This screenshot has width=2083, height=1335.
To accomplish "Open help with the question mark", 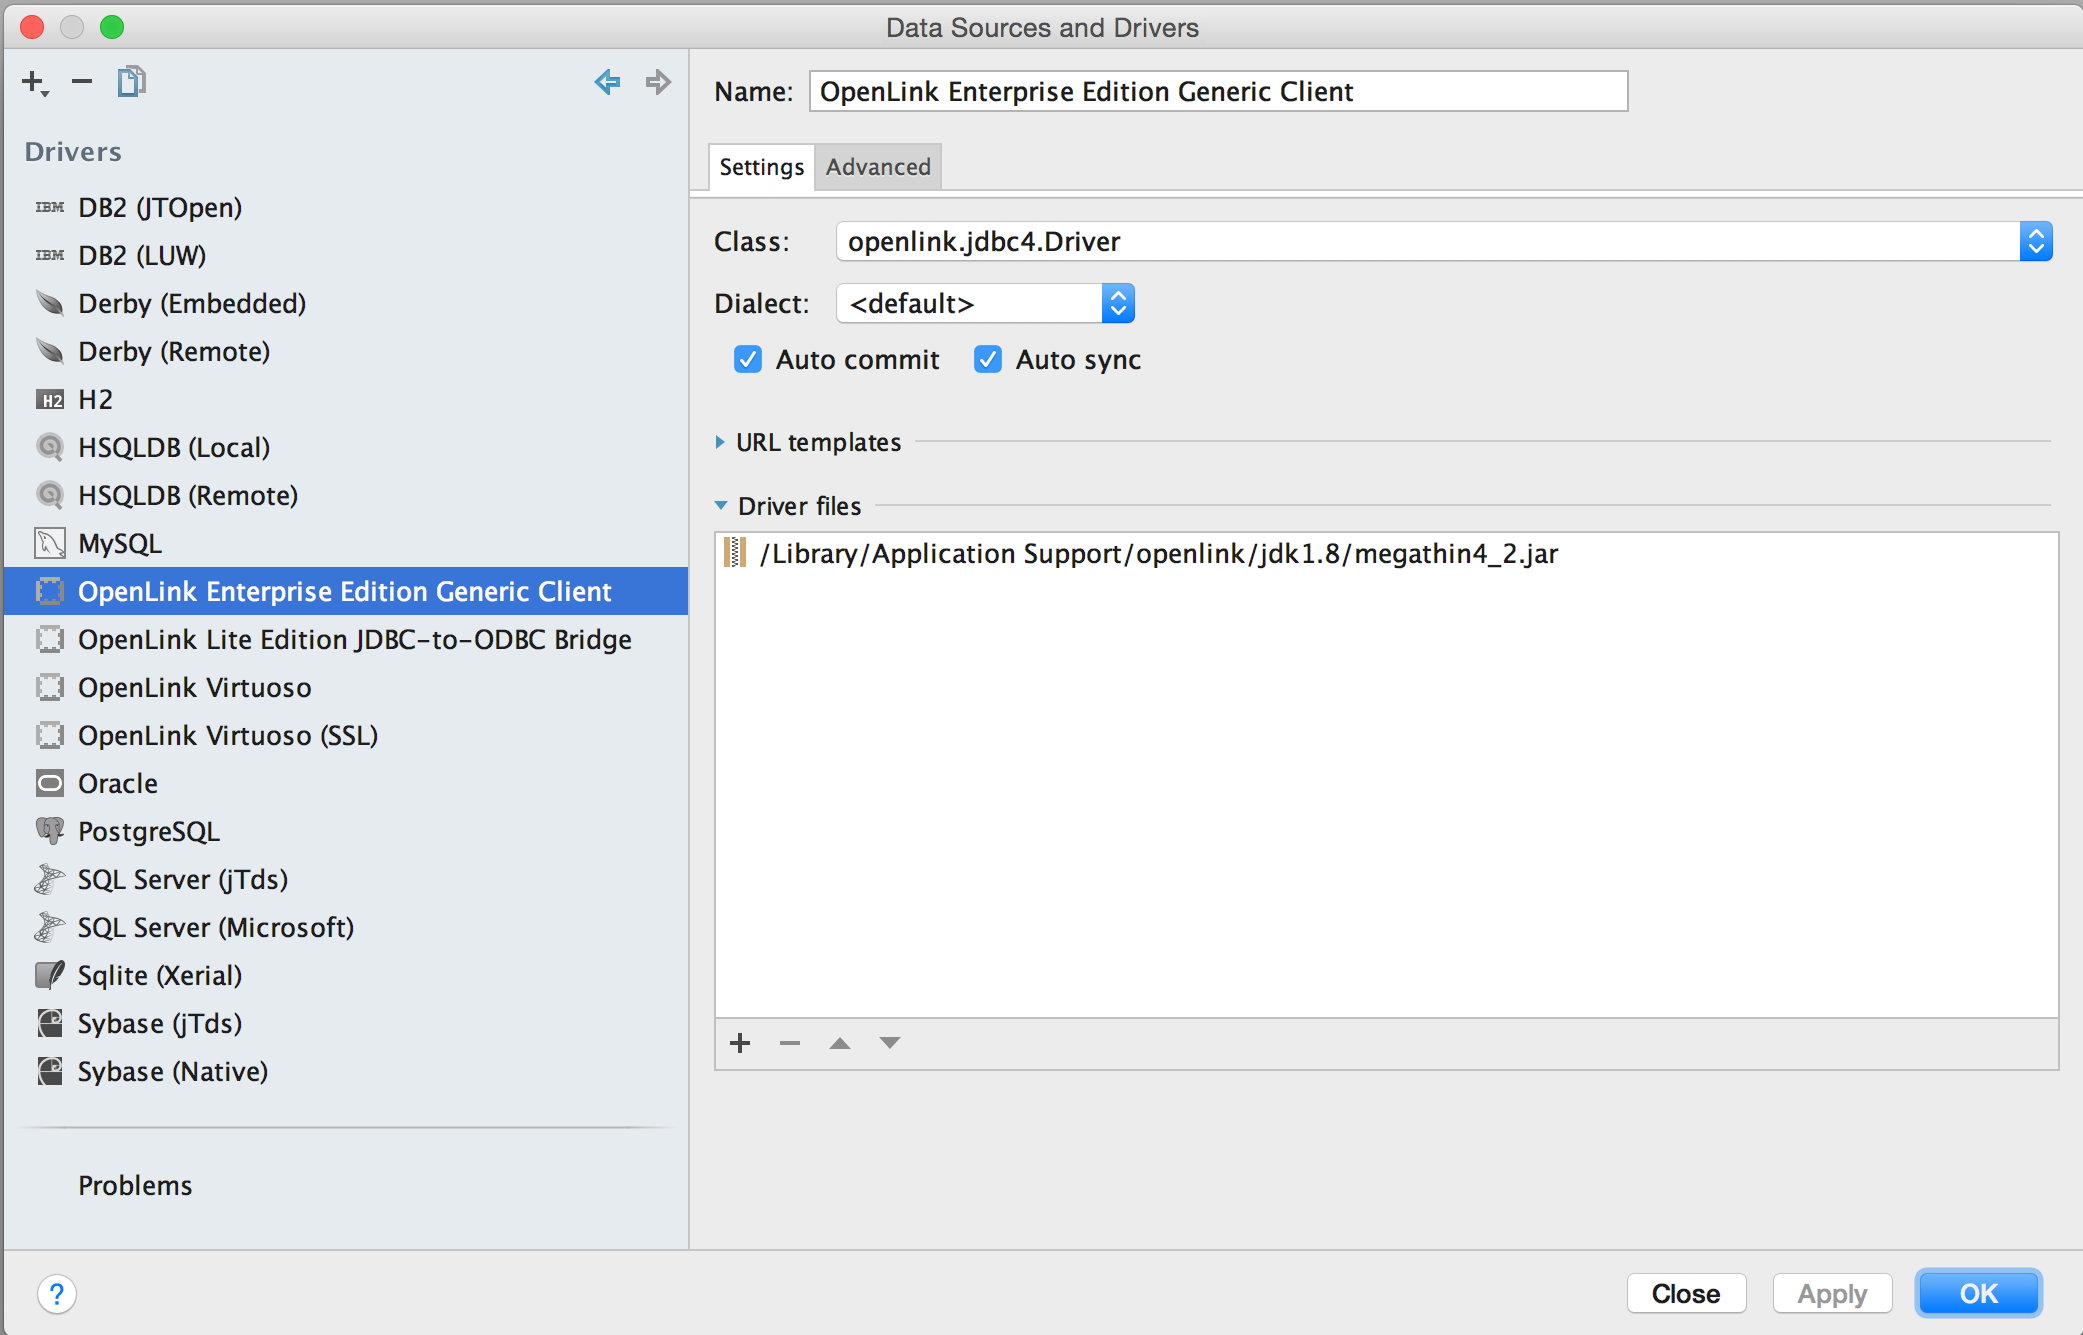I will [57, 1294].
